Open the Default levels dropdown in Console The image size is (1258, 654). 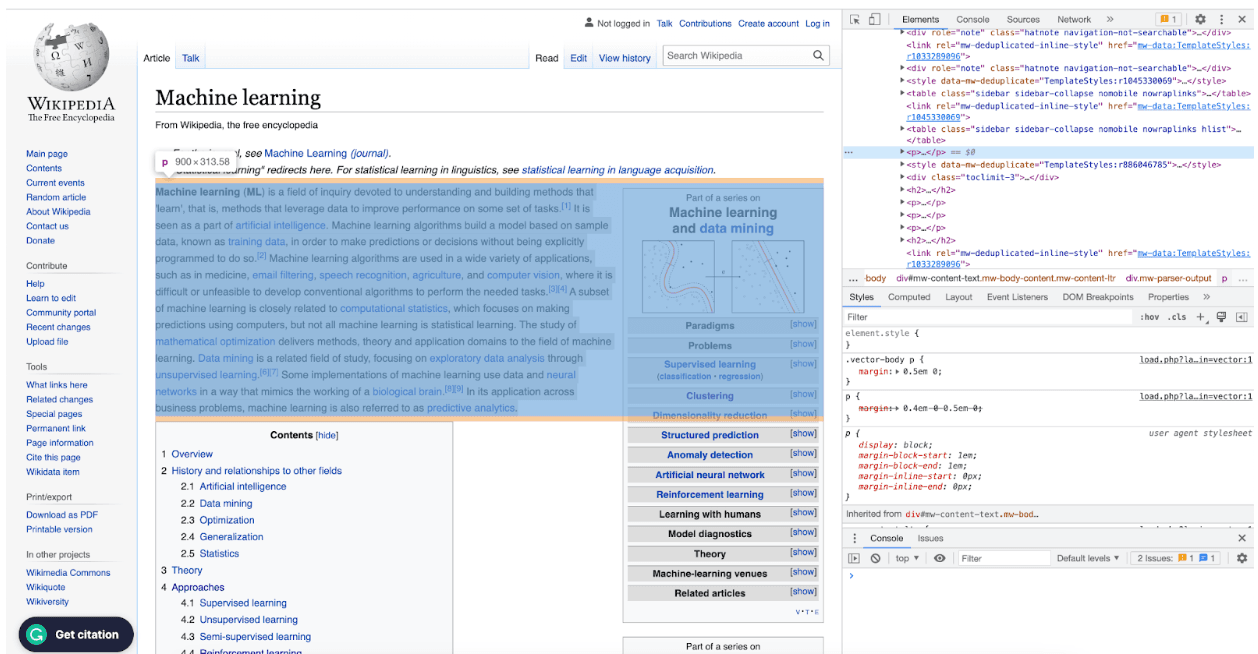point(1088,558)
